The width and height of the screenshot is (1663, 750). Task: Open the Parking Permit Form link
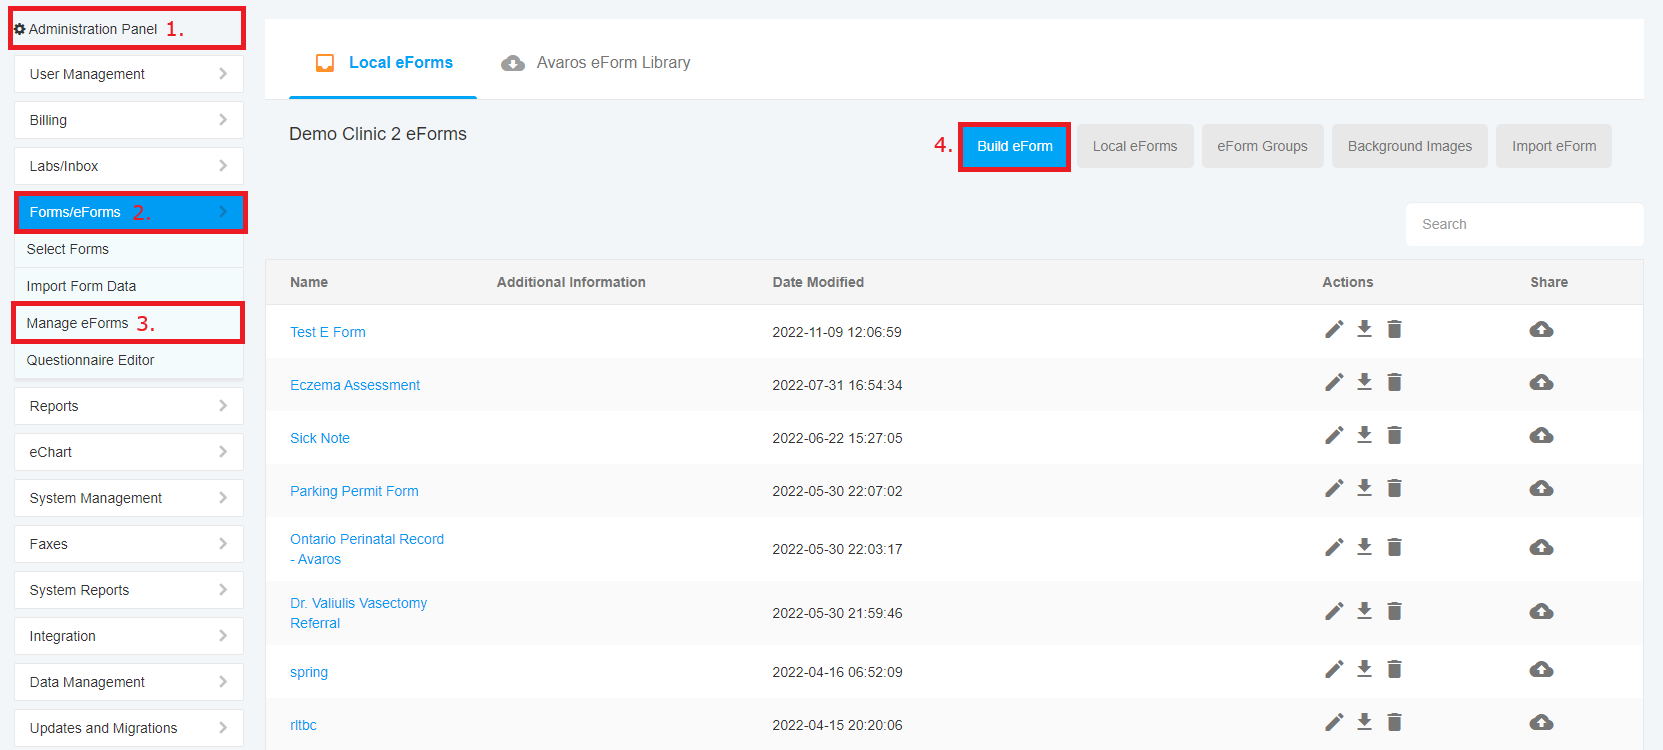tap(354, 491)
